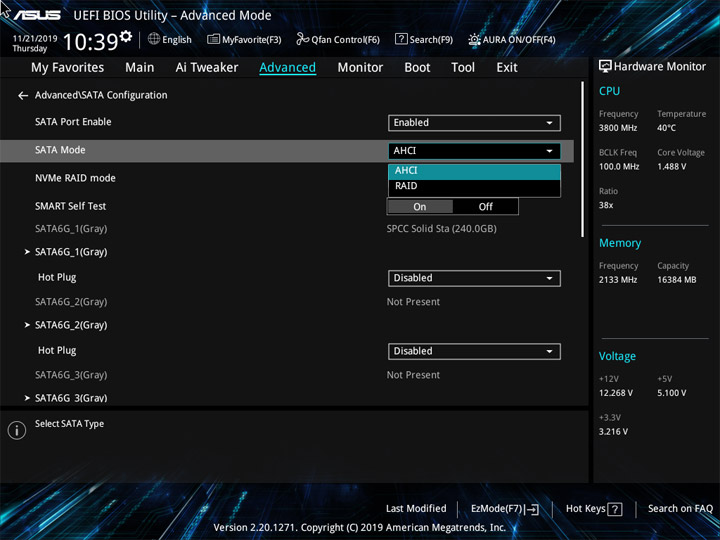Click the Last Modified button
720x540 pixels.
click(416, 509)
